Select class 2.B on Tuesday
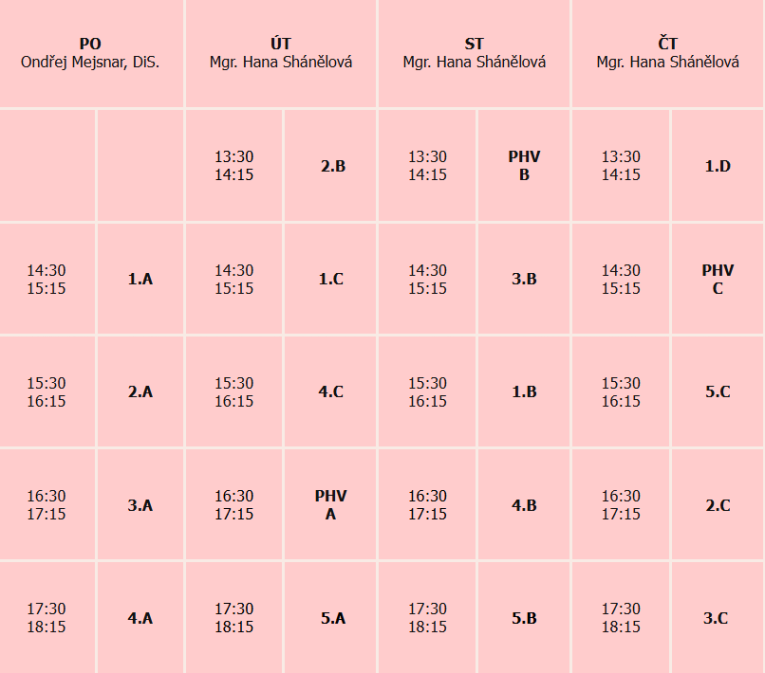Screen dimensions: 765x673 click(333, 166)
